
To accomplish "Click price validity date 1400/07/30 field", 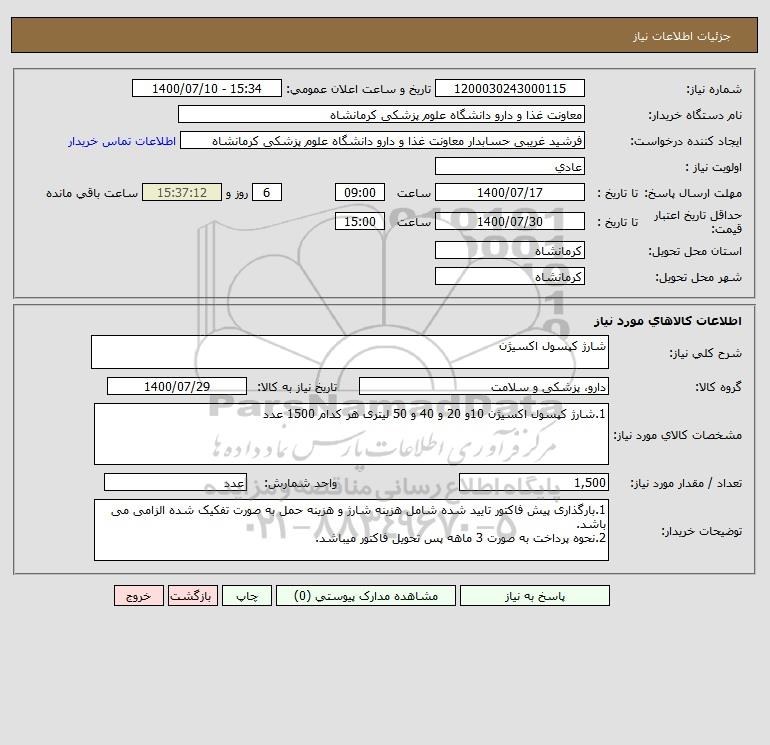I will point(510,221).
